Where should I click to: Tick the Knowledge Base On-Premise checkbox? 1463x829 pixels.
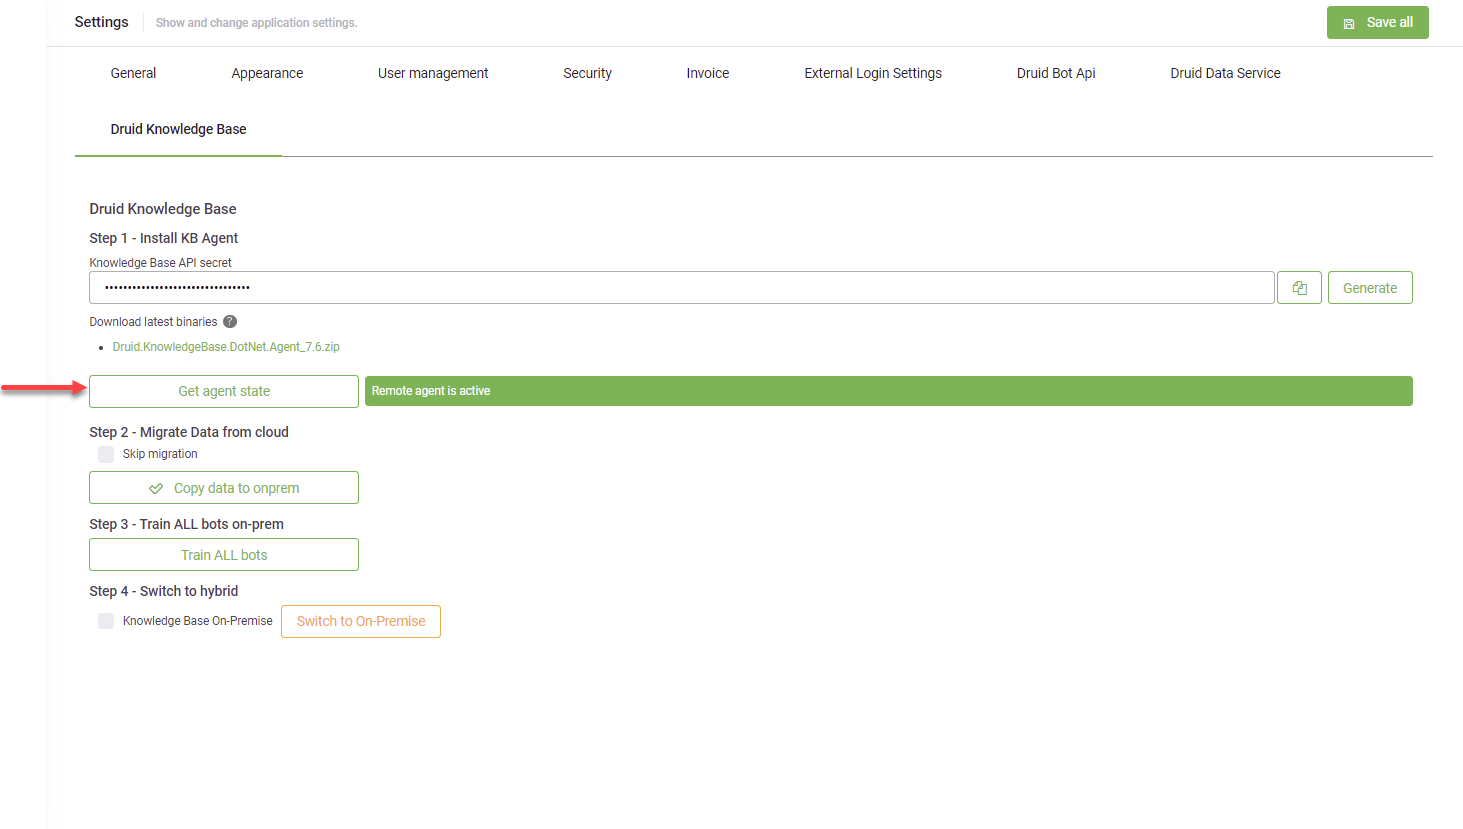pyautogui.click(x=106, y=621)
